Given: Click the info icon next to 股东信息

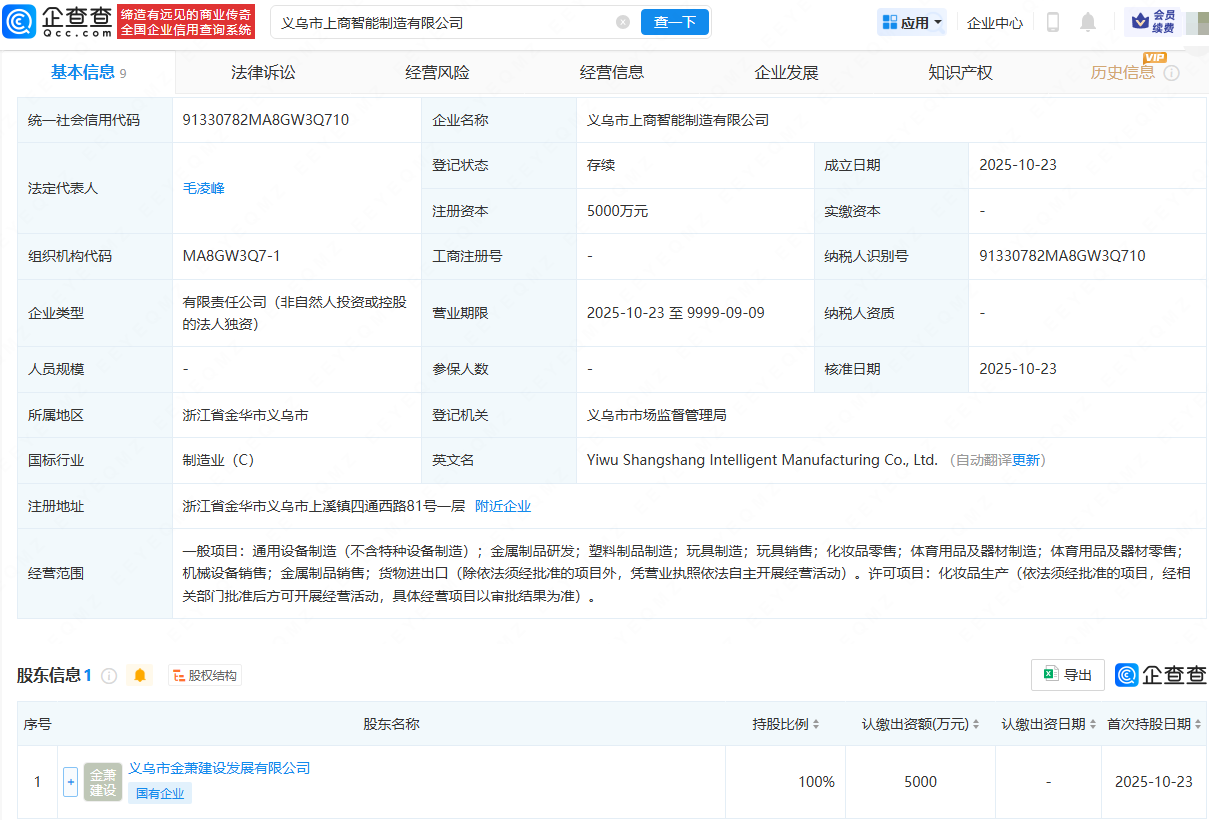Looking at the screenshot, I should (109, 676).
